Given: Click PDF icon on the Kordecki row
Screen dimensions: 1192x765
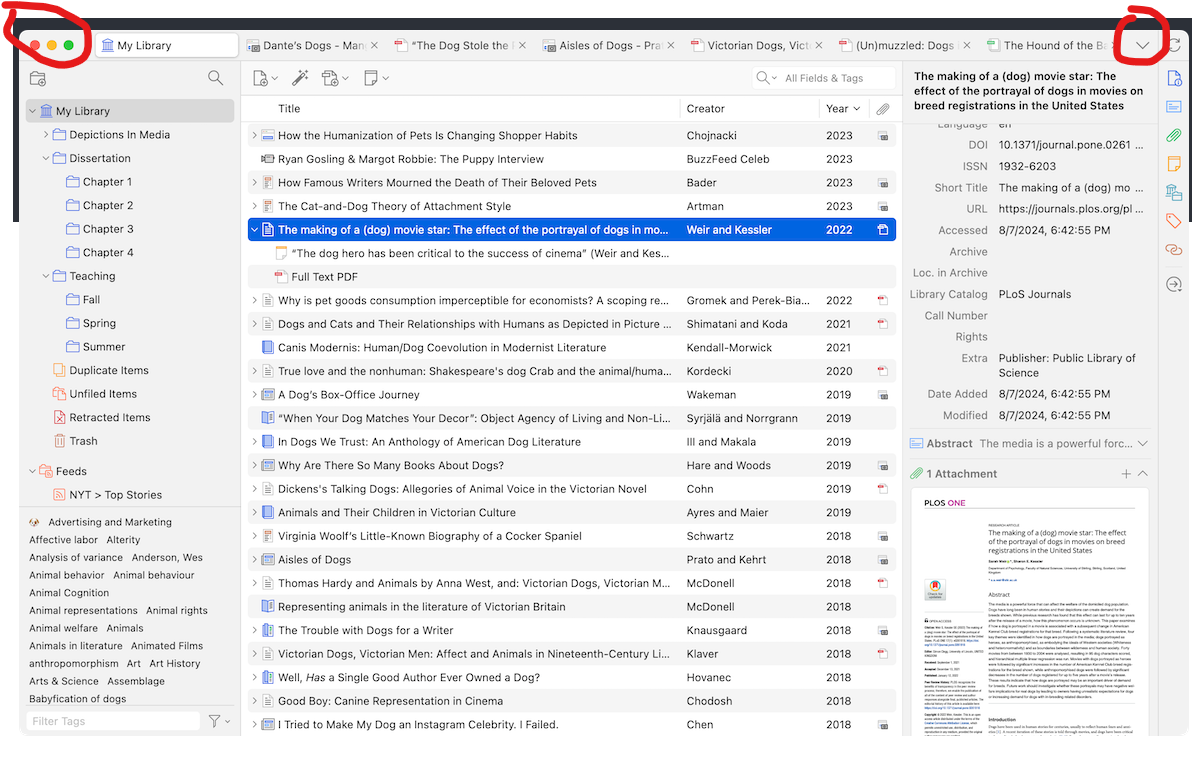Looking at the screenshot, I should (883, 371).
